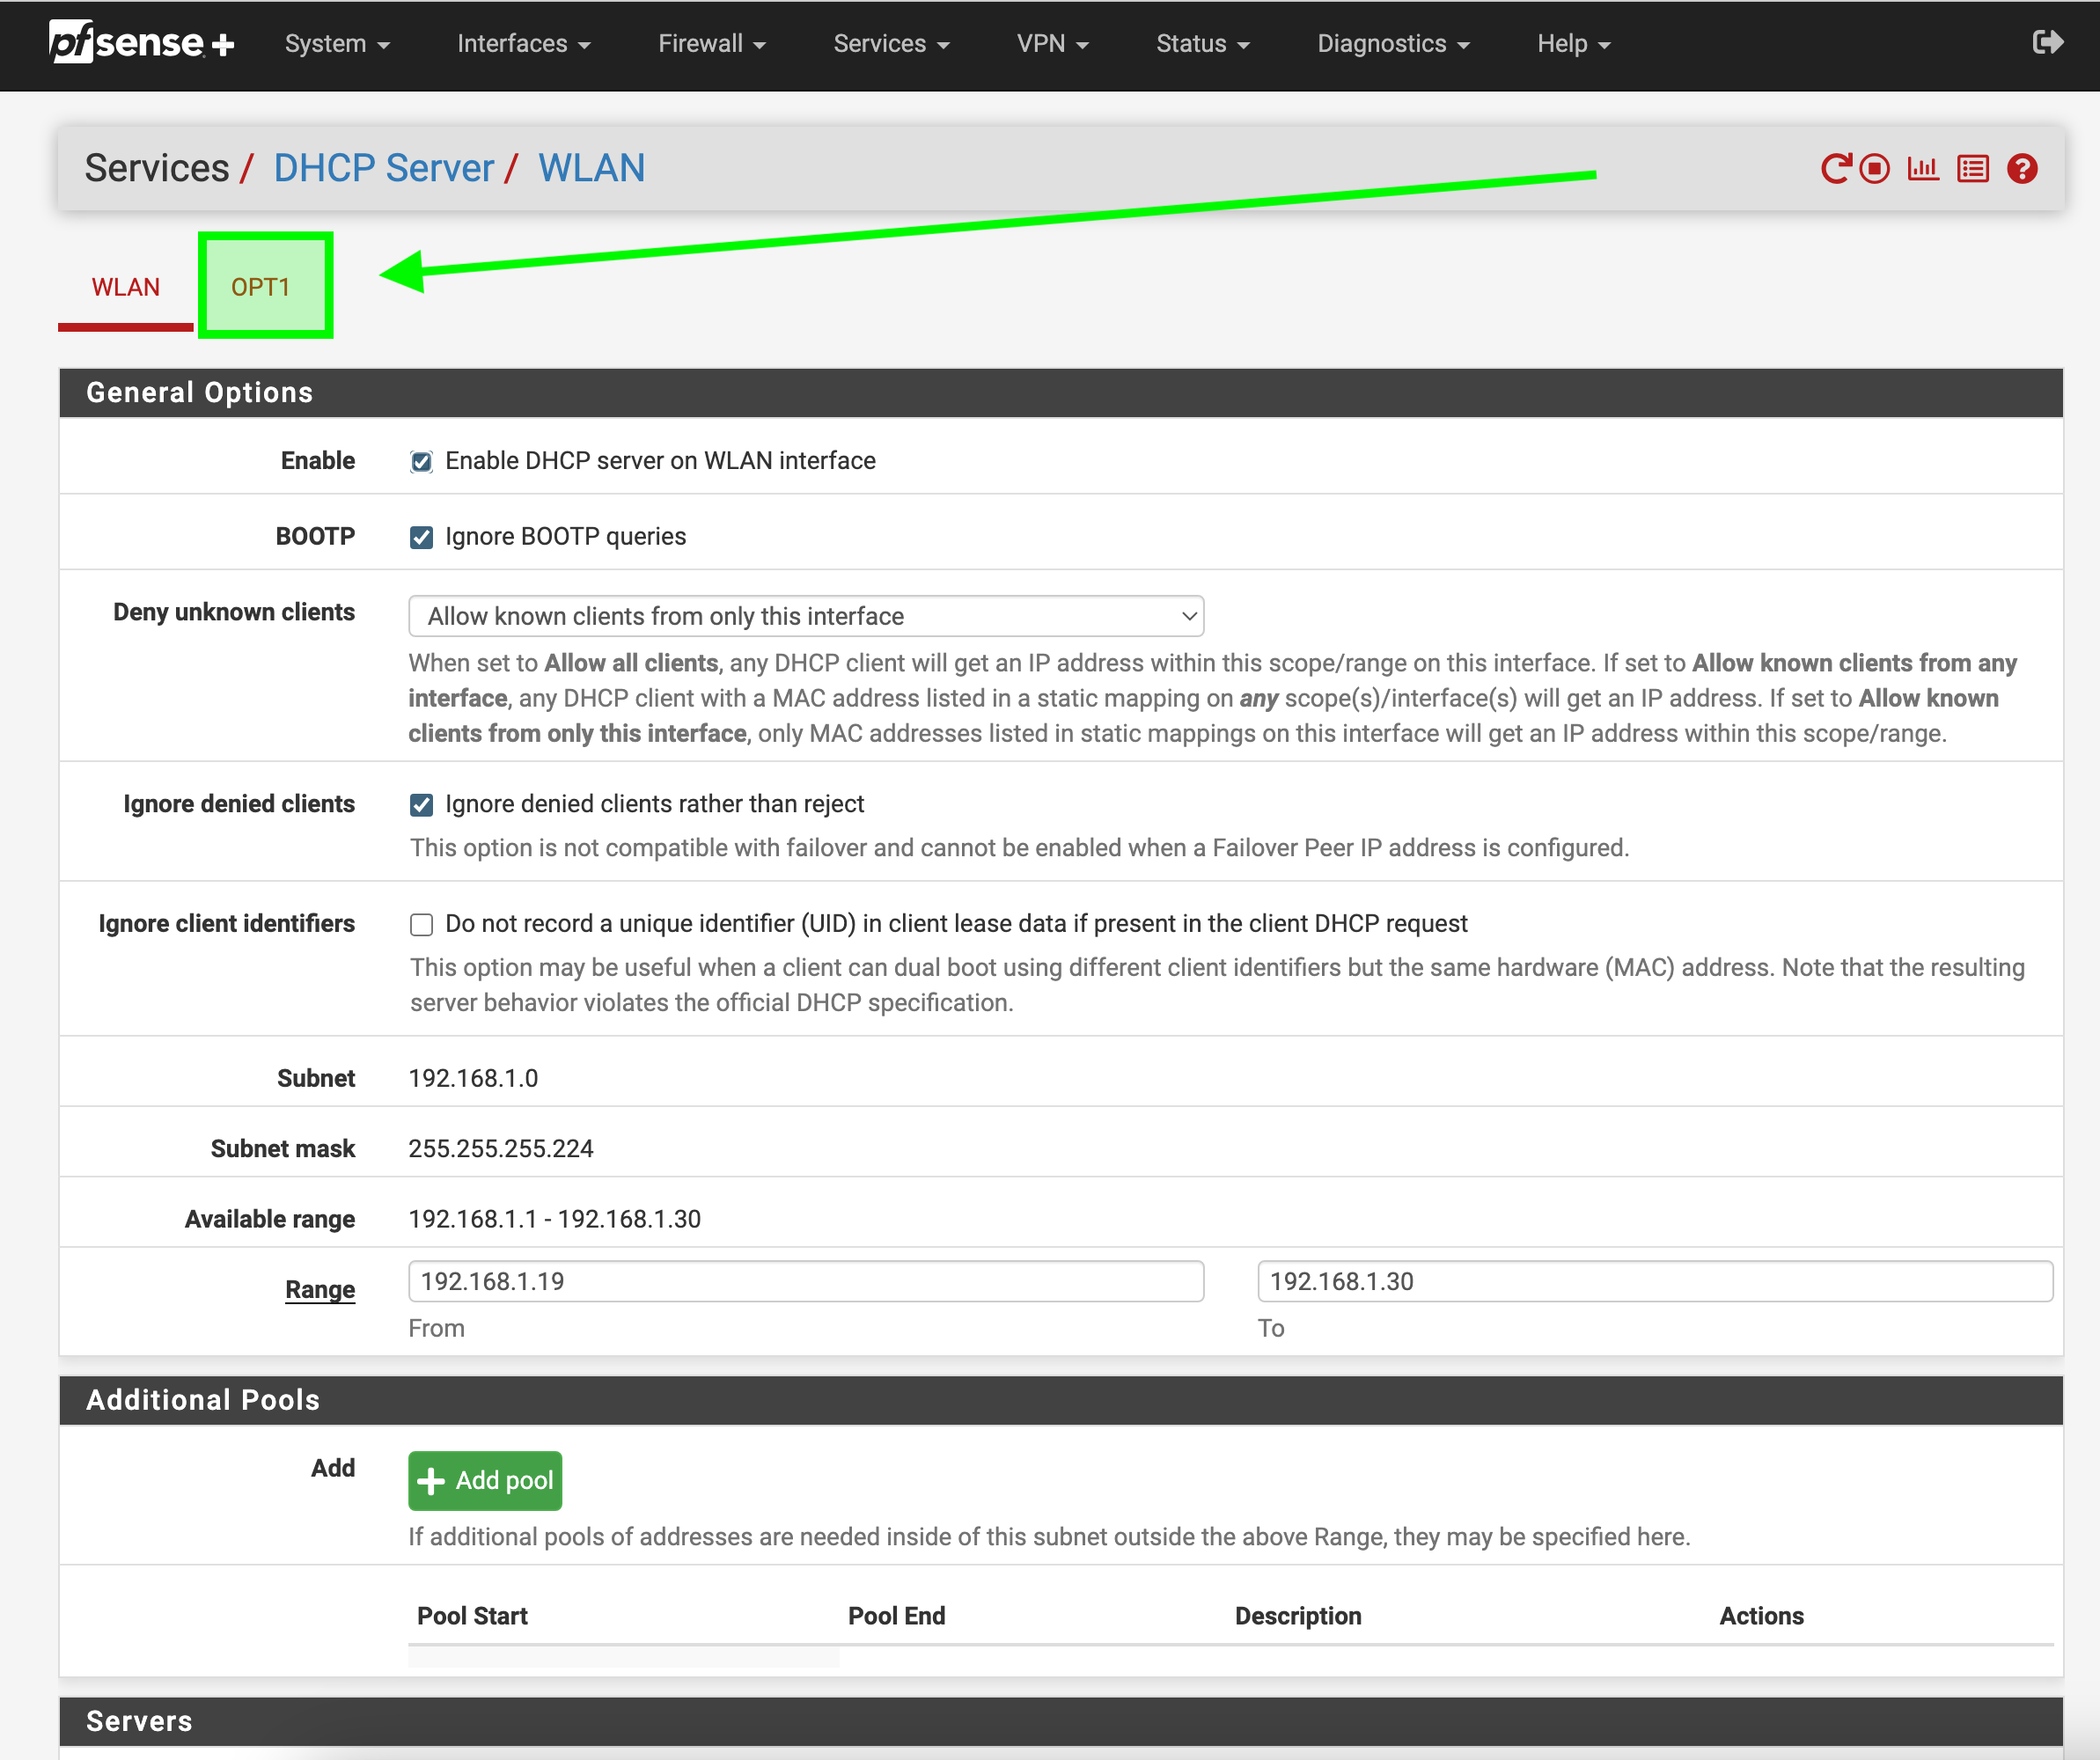Click the plus icon on Add pool
Screen dimensions: 2100x1760
pyautogui.click(x=431, y=1481)
